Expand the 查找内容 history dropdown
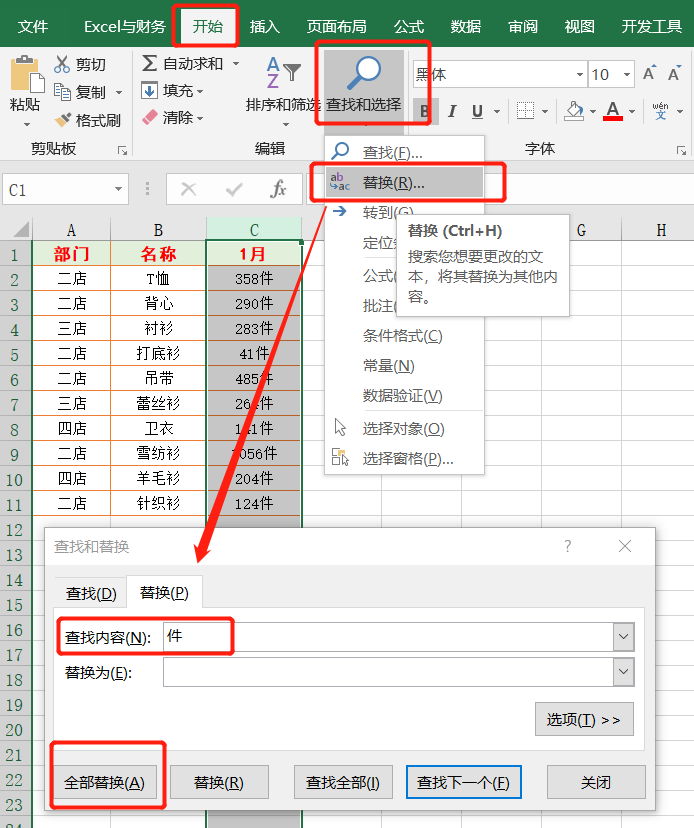The image size is (694, 828). point(624,636)
